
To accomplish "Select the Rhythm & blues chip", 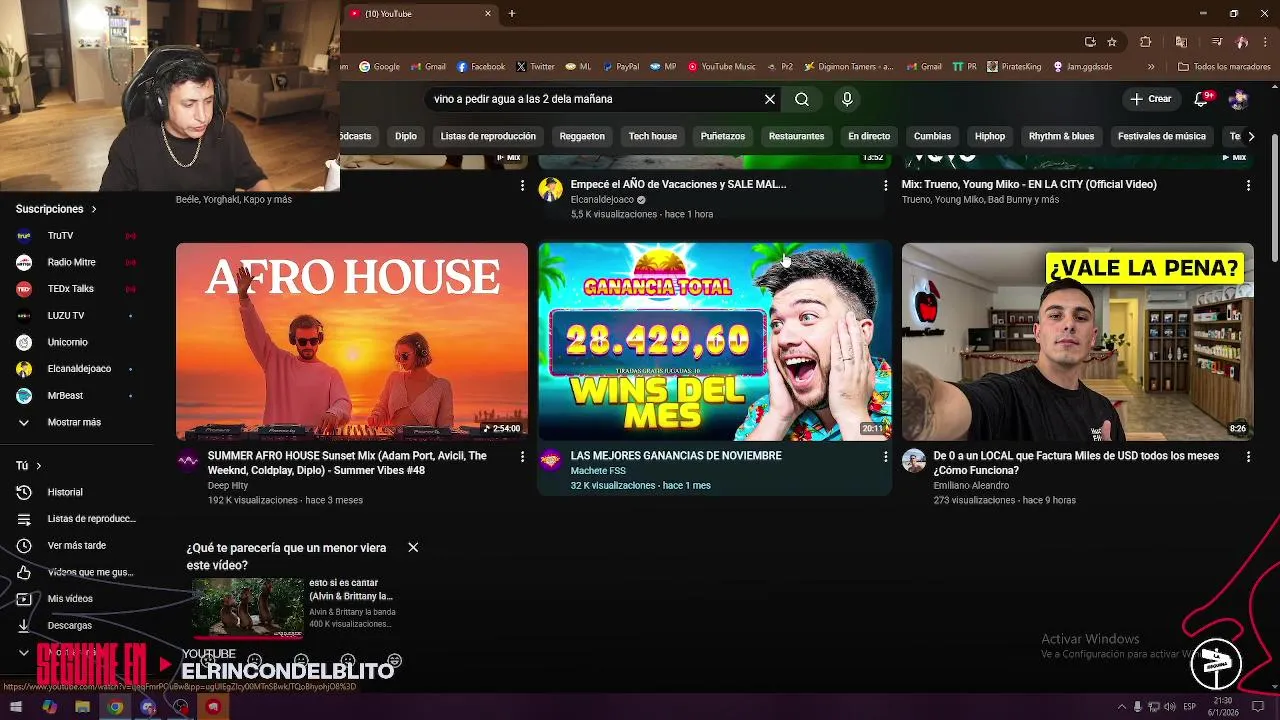I will pyautogui.click(x=1061, y=136).
